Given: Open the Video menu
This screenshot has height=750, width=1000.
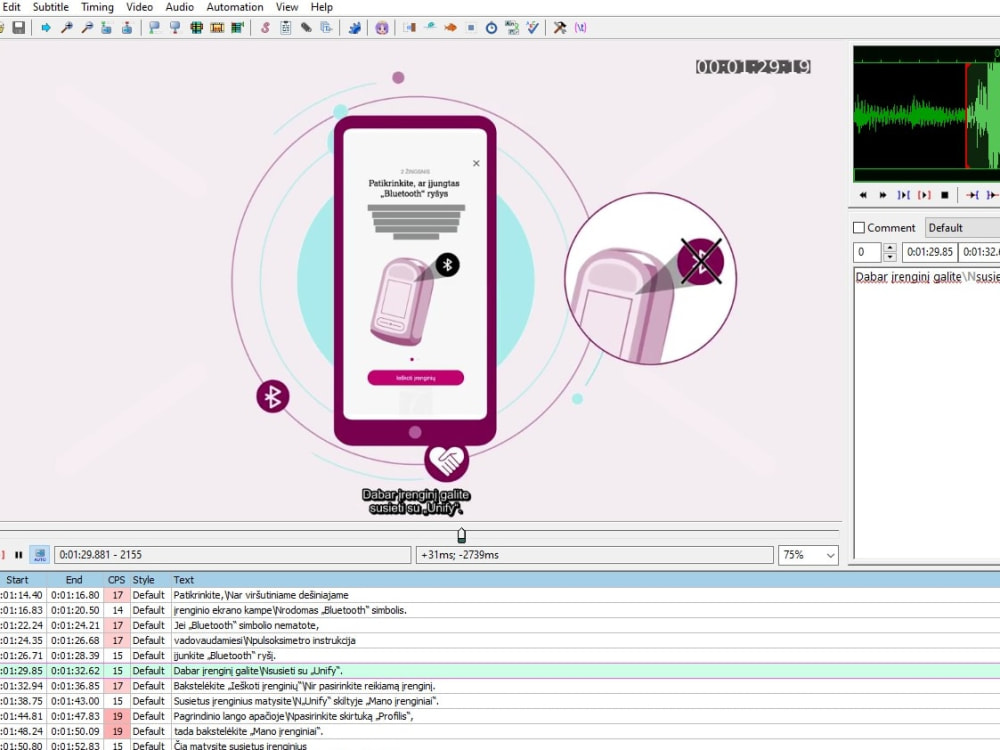Looking at the screenshot, I should pyautogui.click(x=139, y=7).
